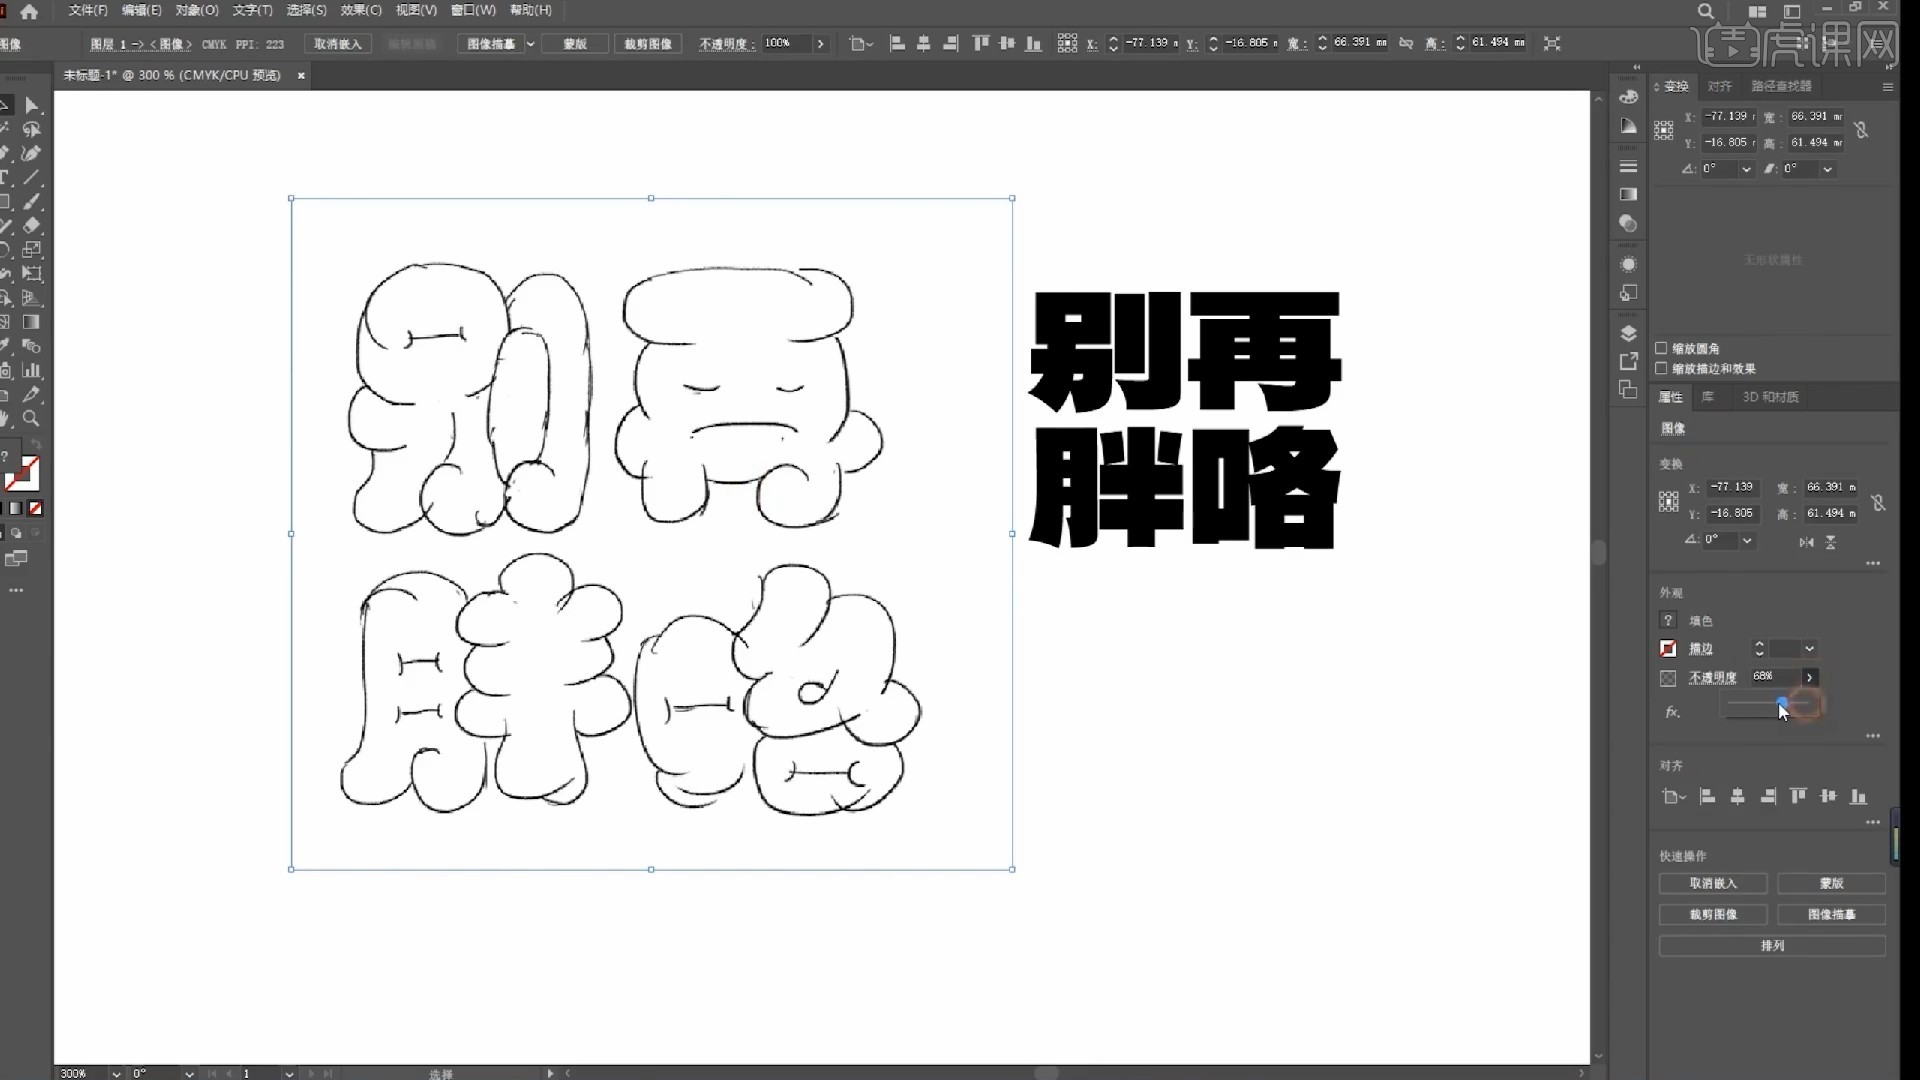Drag the 不透明度 slider at 68%

(x=1779, y=704)
